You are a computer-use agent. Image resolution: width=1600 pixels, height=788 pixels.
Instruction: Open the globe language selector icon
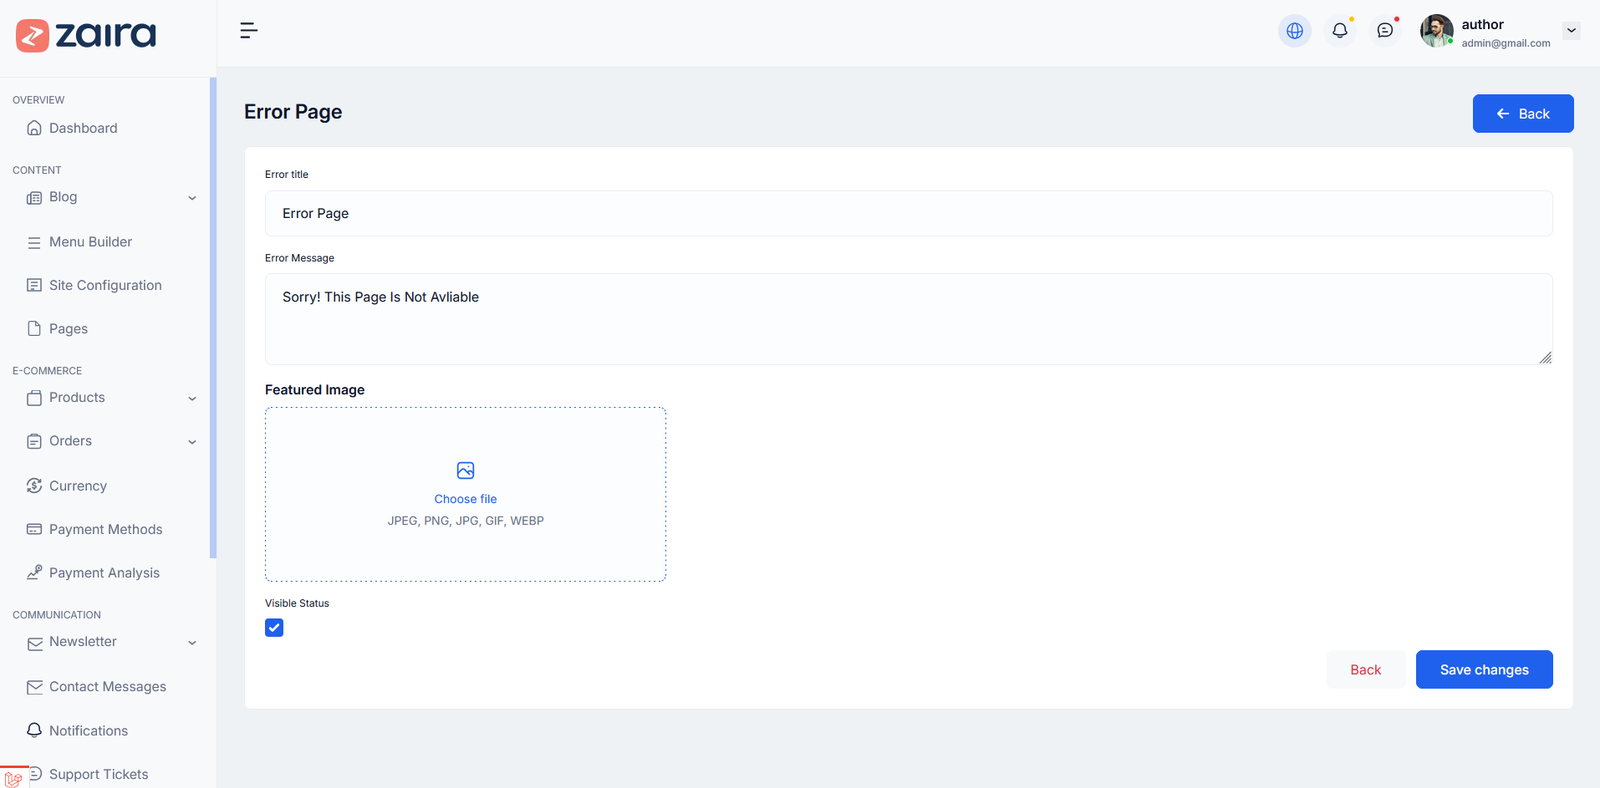coord(1294,31)
